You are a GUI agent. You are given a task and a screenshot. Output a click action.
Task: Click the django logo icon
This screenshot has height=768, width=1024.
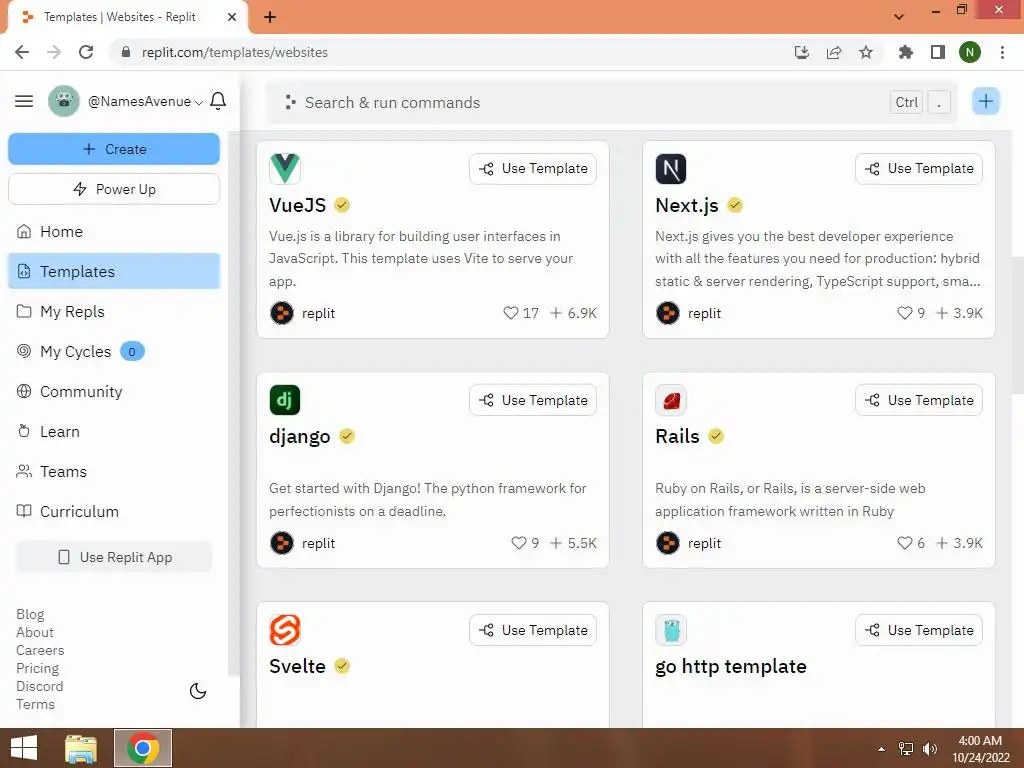285,400
